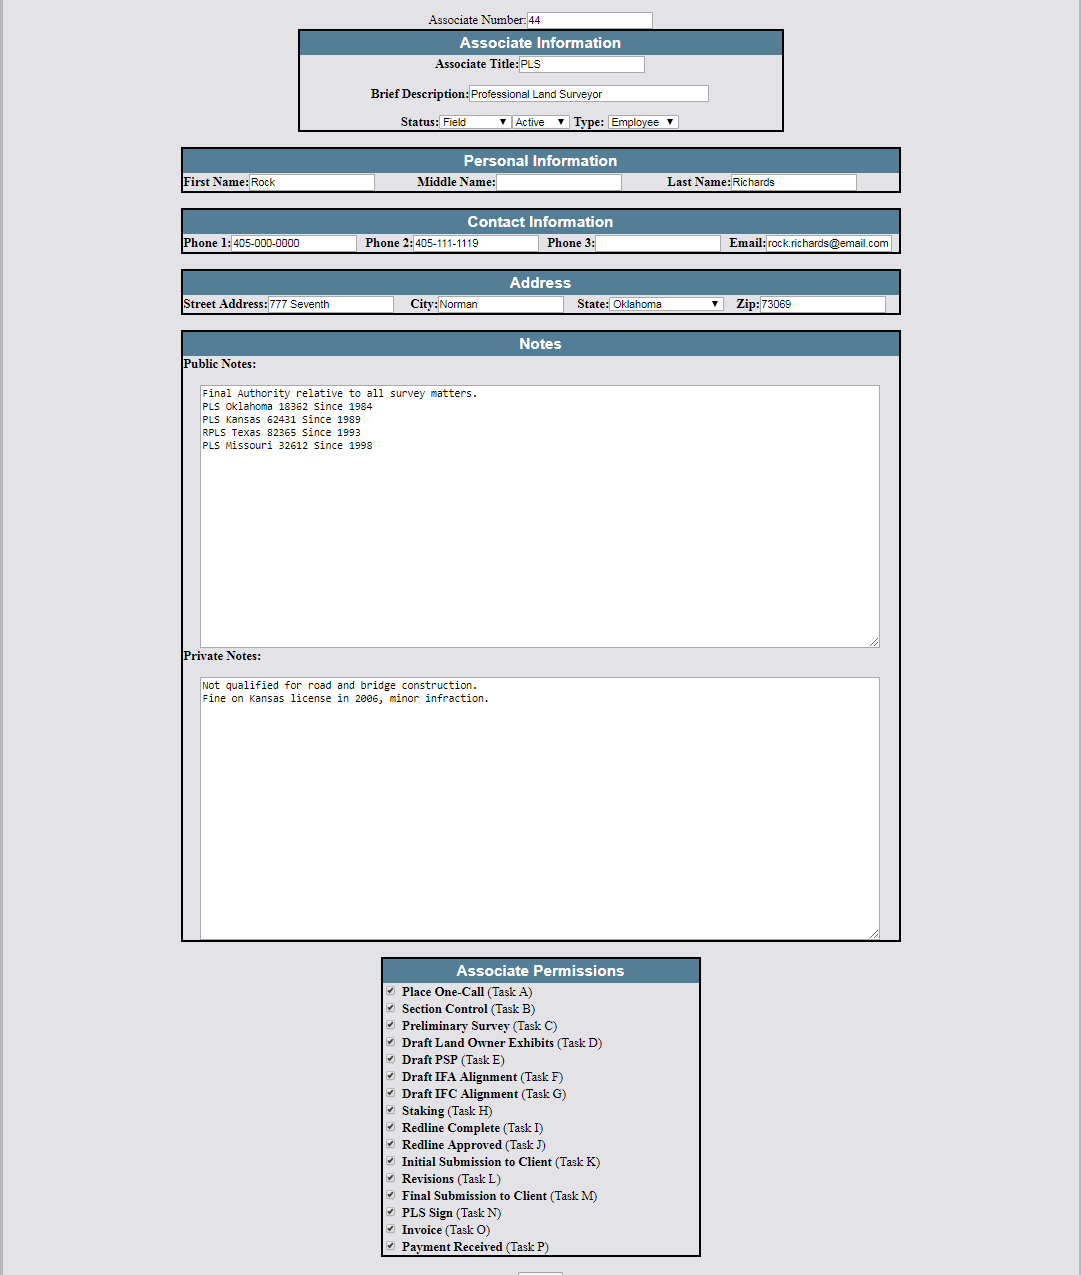Screen dimensions: 1081x1275
Task: Toggle the Draft PSP (Task E) checkbox
Action: click(391, 1060)
